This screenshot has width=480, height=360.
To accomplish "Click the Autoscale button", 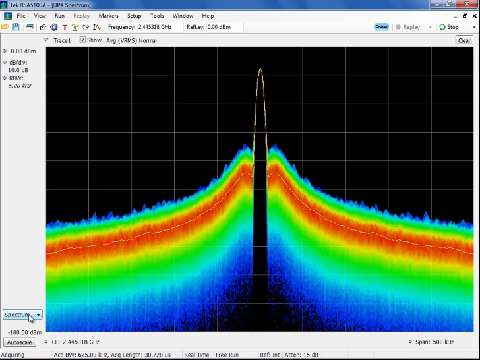I will [19, 342].
